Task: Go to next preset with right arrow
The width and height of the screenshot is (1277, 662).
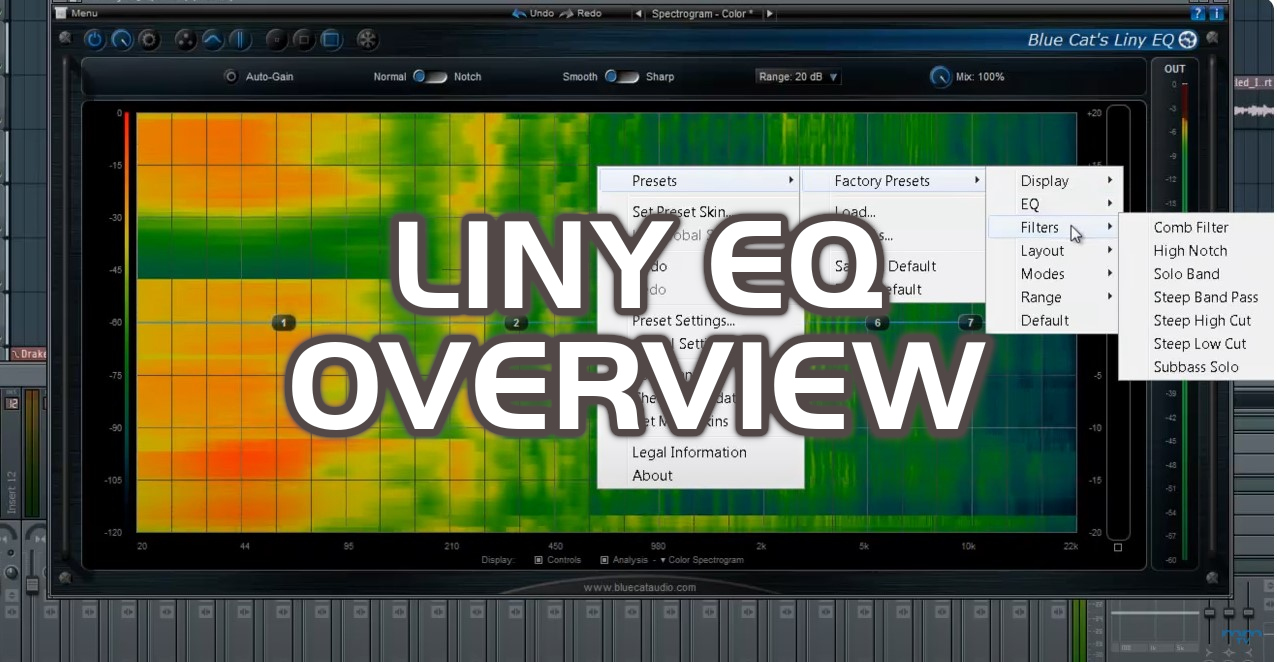Action: [x=770, y=14]
